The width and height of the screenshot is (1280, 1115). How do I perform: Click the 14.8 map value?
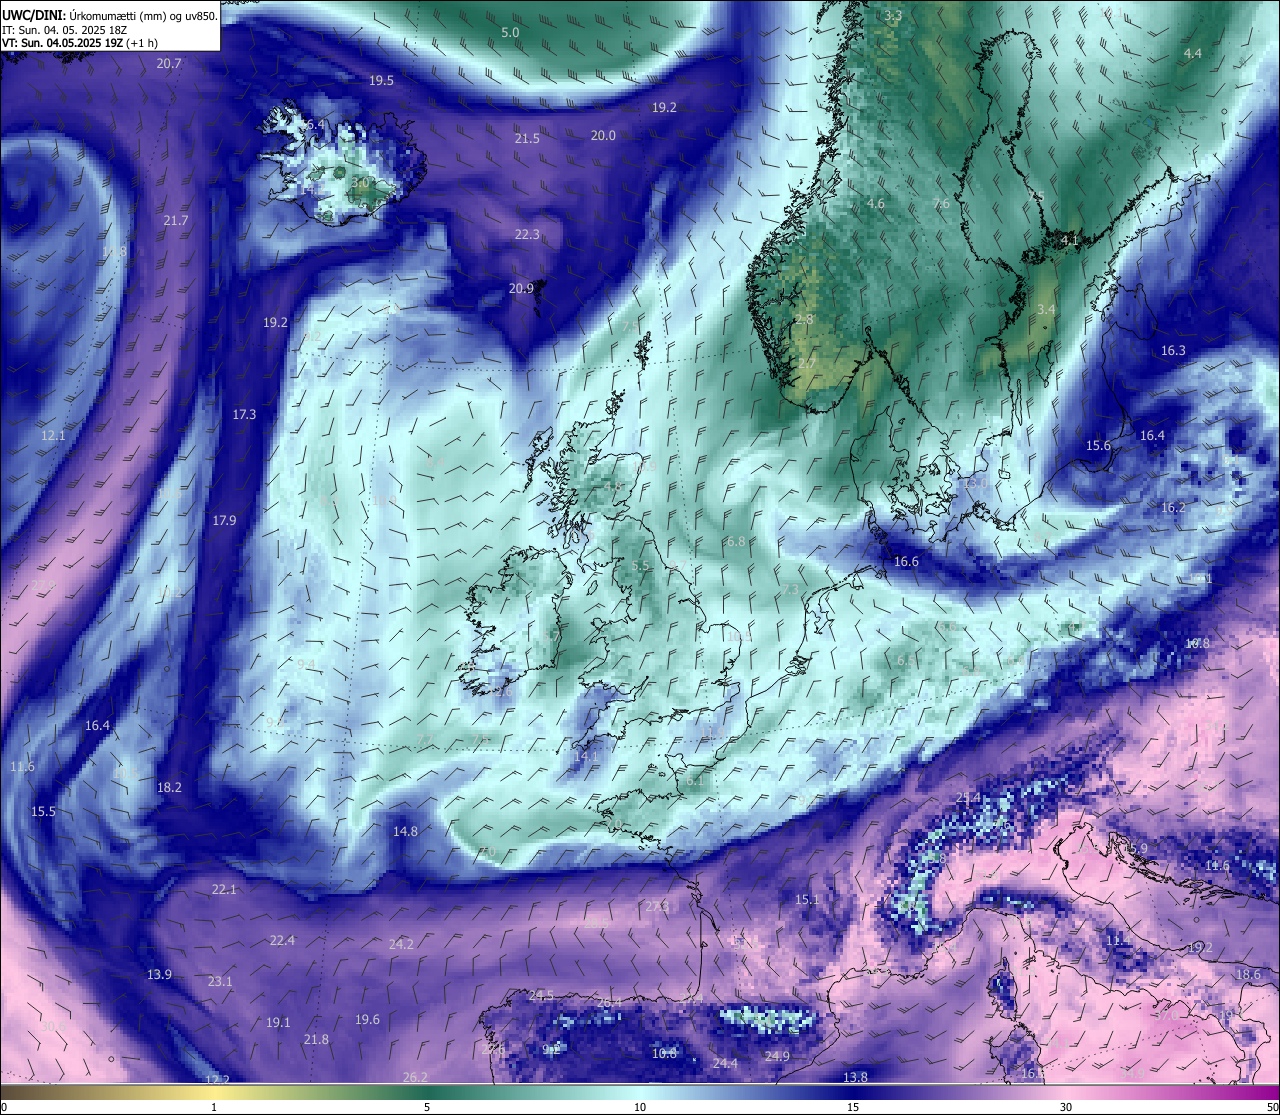point(405,831)
